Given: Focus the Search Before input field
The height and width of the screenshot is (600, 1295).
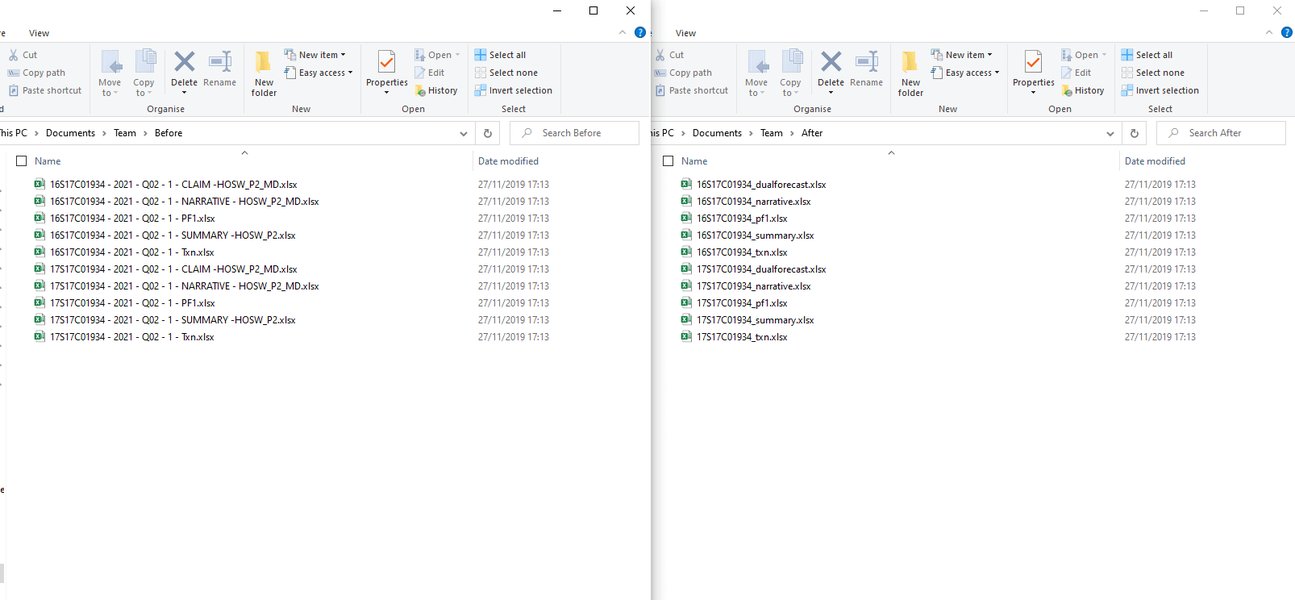Looking at the screenshot, I should click(574, 133).
